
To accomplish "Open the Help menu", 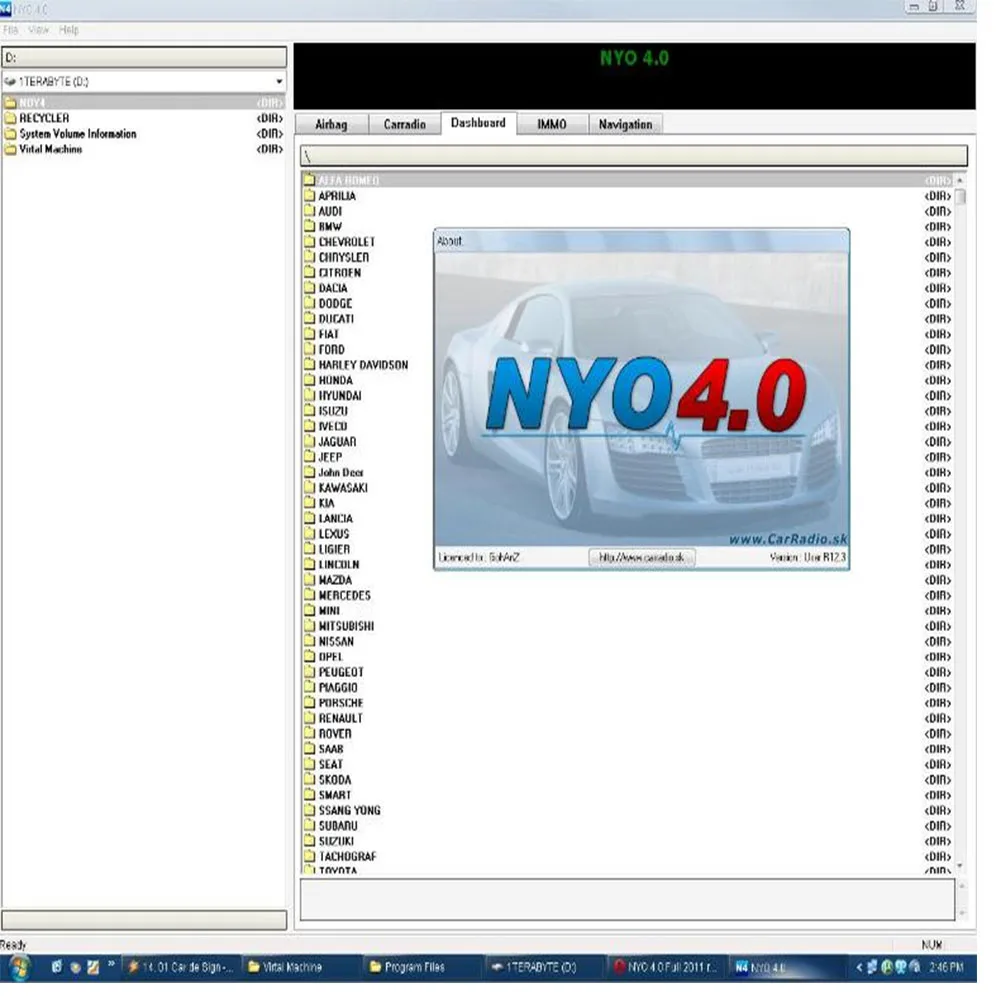I will click(68, 30).
